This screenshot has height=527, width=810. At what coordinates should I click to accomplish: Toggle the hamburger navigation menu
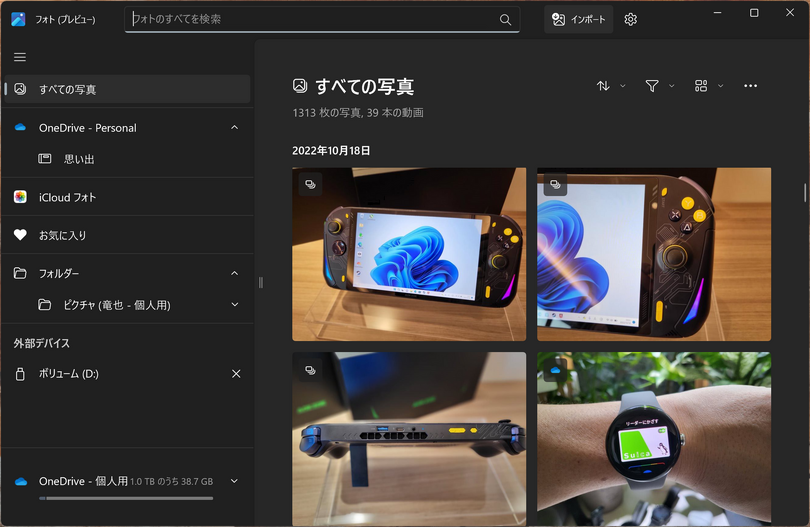[x=20, y=57]
